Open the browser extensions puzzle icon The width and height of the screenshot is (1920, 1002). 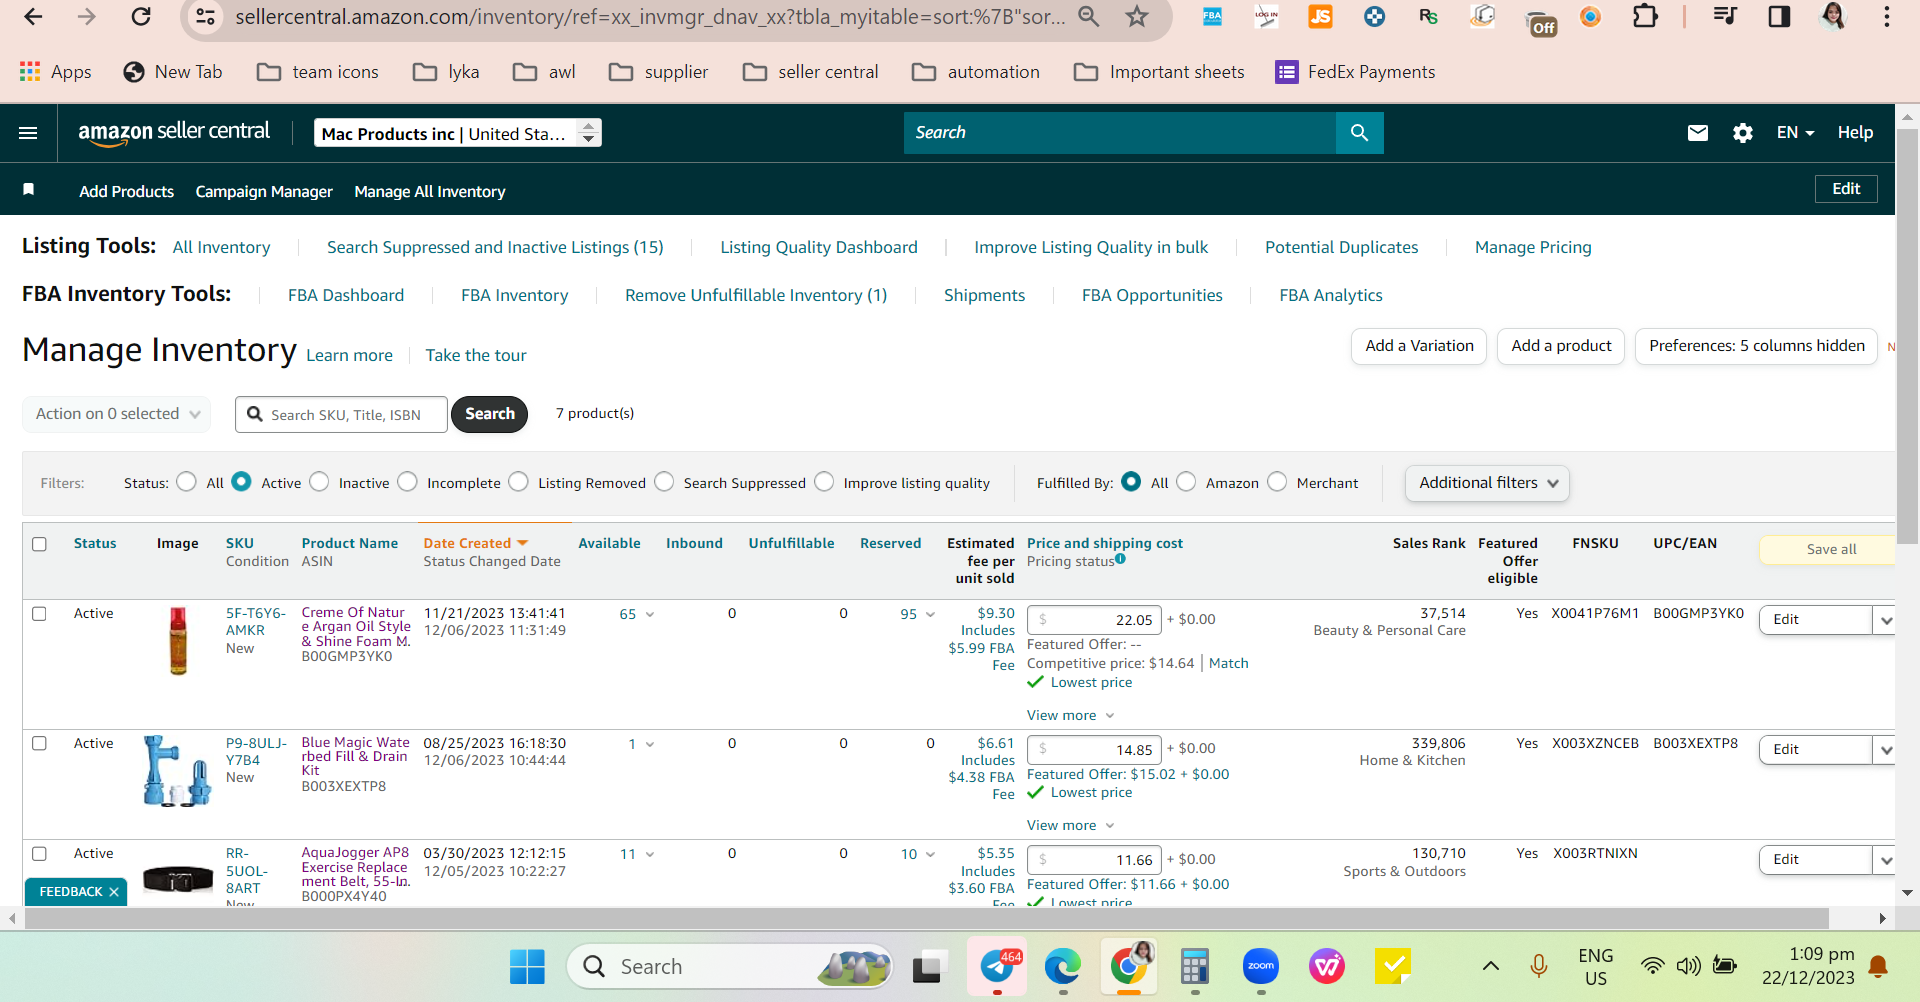(x=1645, y=17)
